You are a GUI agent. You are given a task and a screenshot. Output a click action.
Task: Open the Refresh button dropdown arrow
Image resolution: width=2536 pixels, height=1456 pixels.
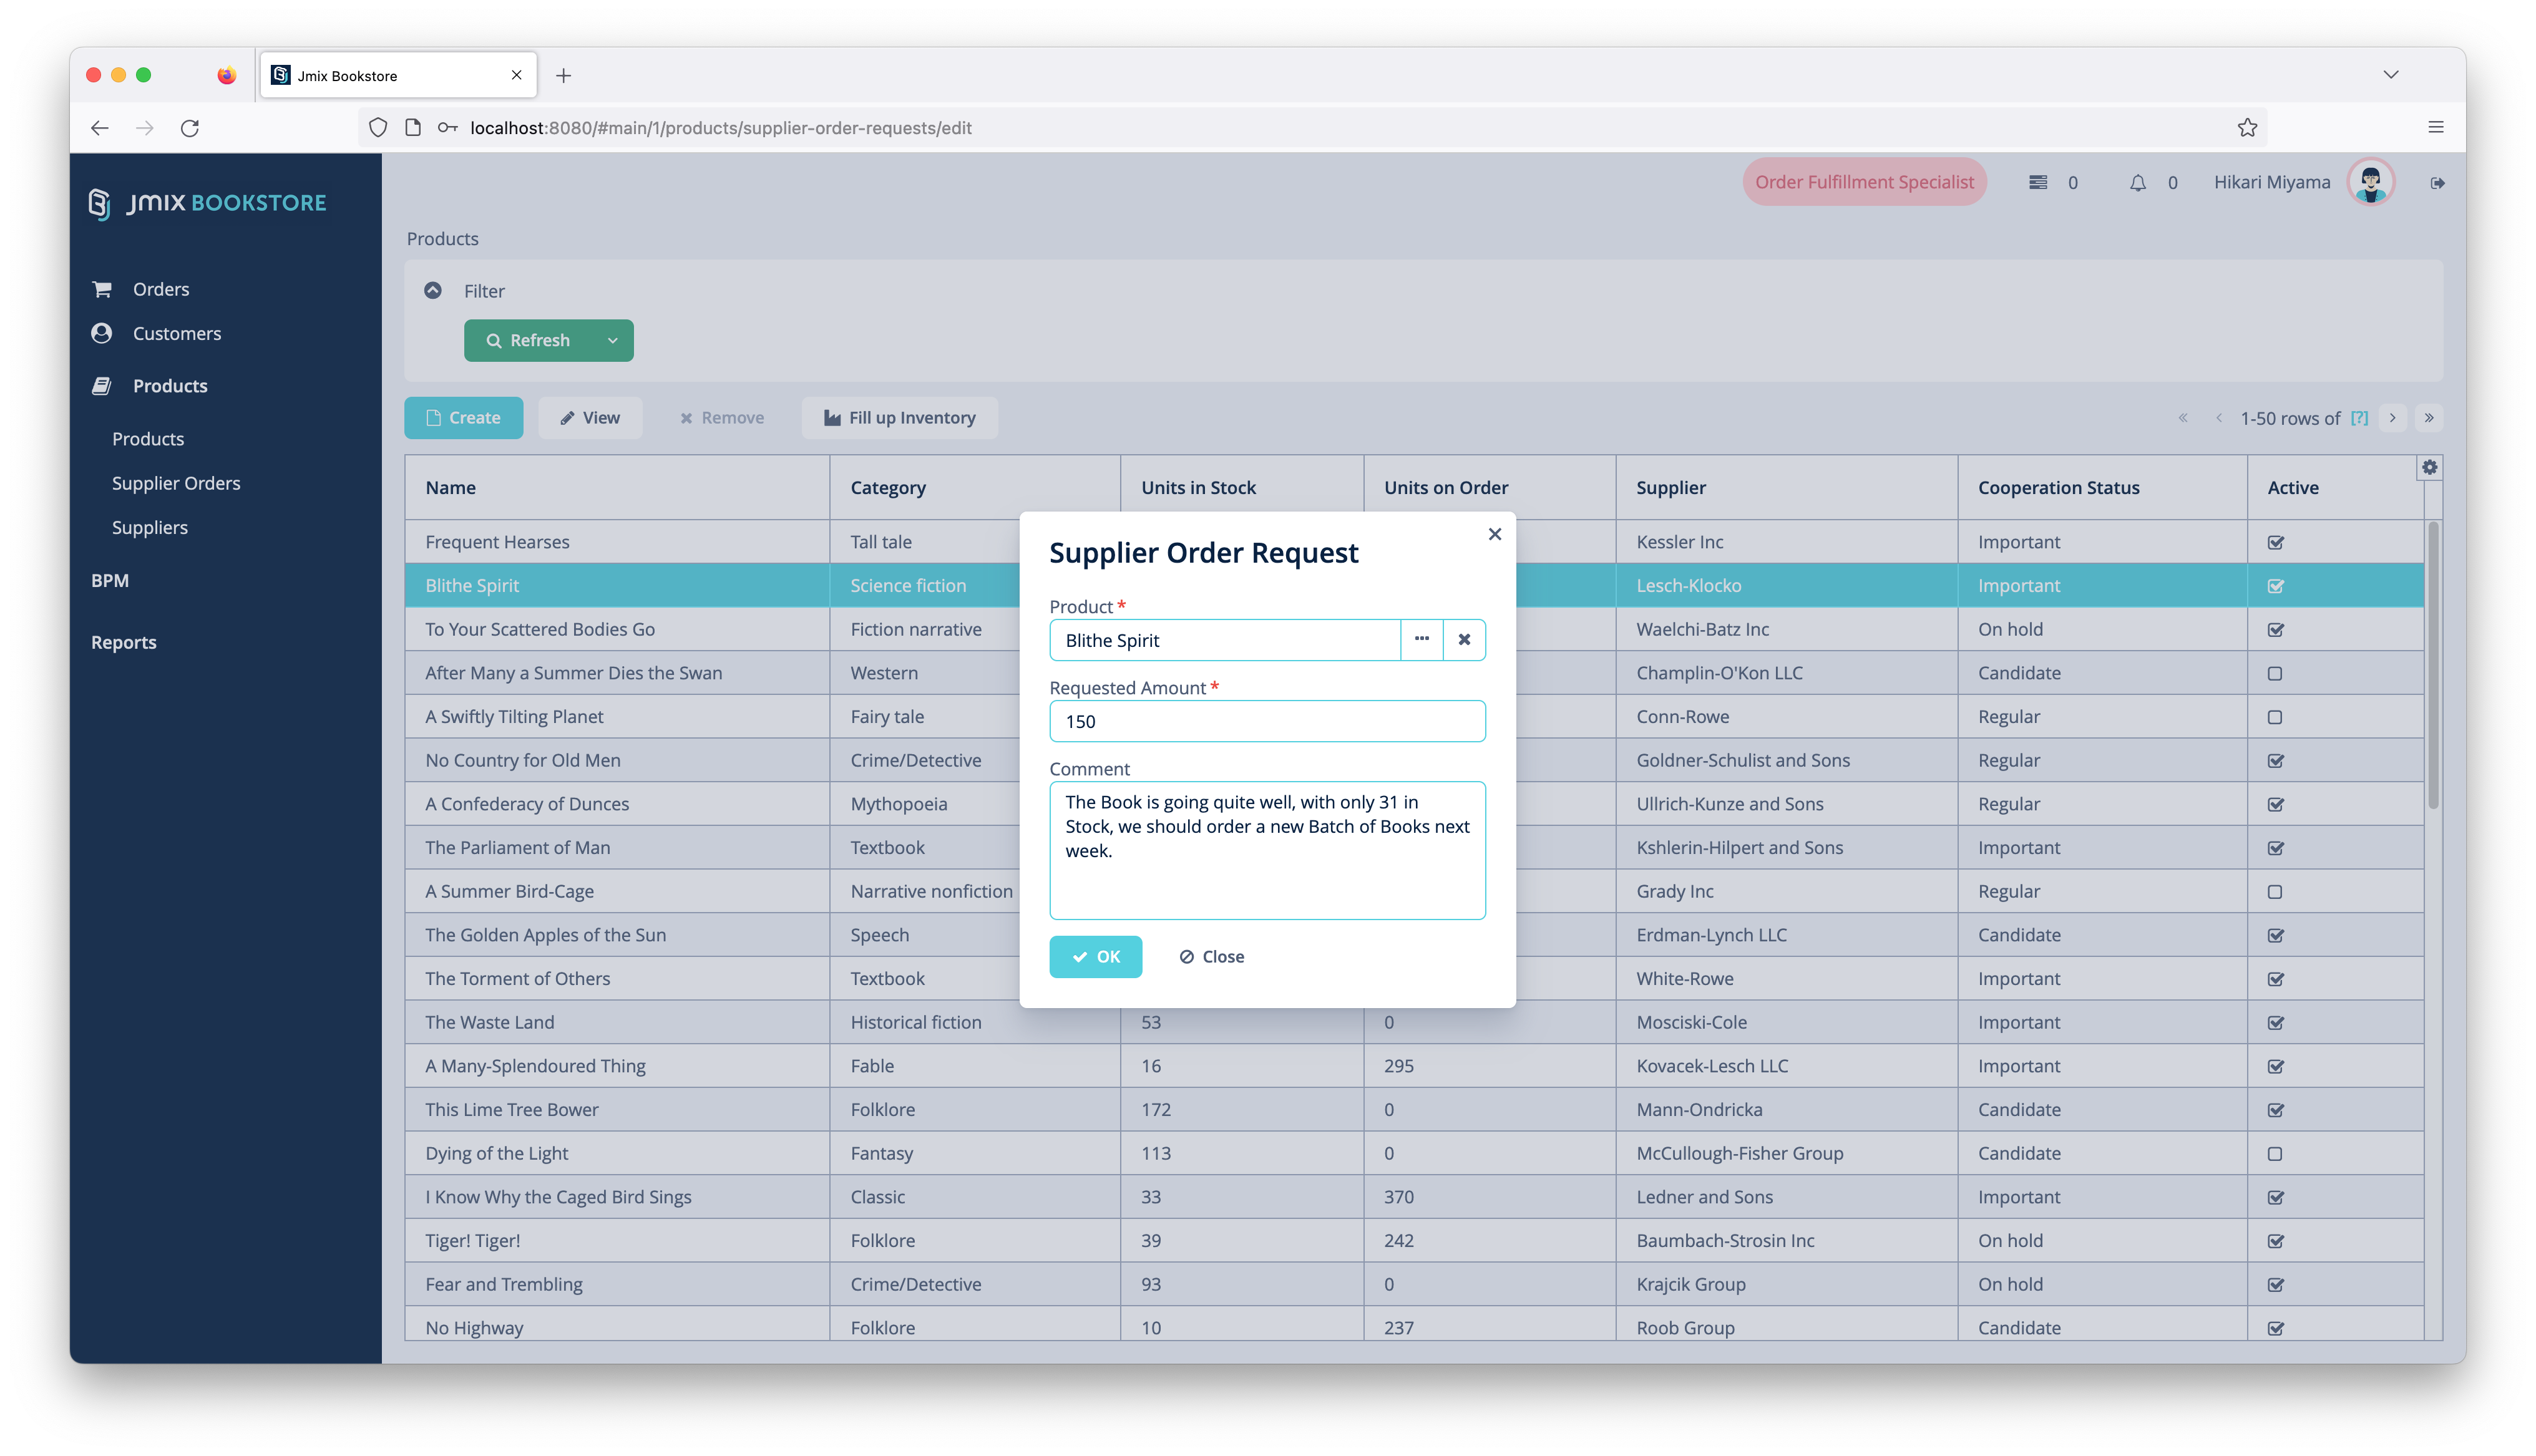click(612, 341)
